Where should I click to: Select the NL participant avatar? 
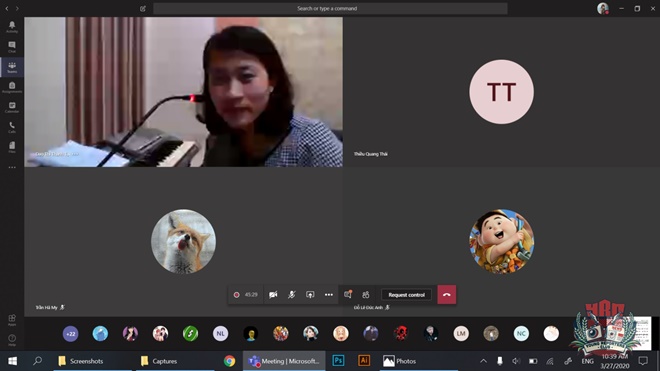[x=221, y=334]
